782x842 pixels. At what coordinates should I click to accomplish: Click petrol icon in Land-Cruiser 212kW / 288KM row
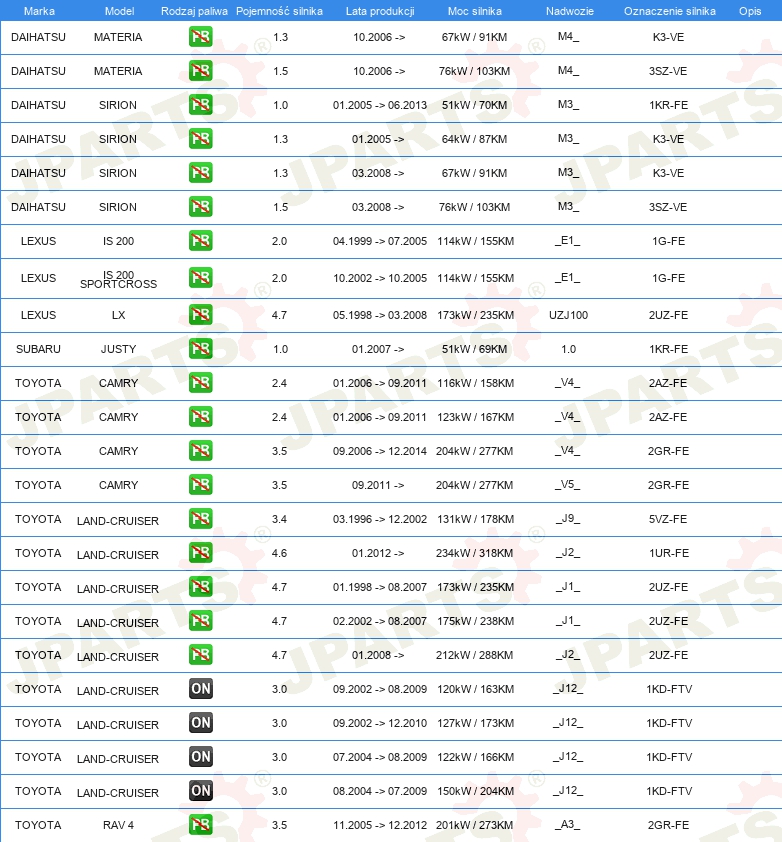200,655
